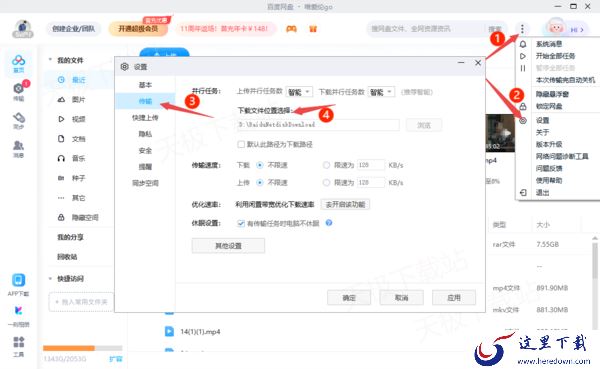Click the profile avatar at top right
The height and width of the screenshot is (369, 600).
click(555, 28)
